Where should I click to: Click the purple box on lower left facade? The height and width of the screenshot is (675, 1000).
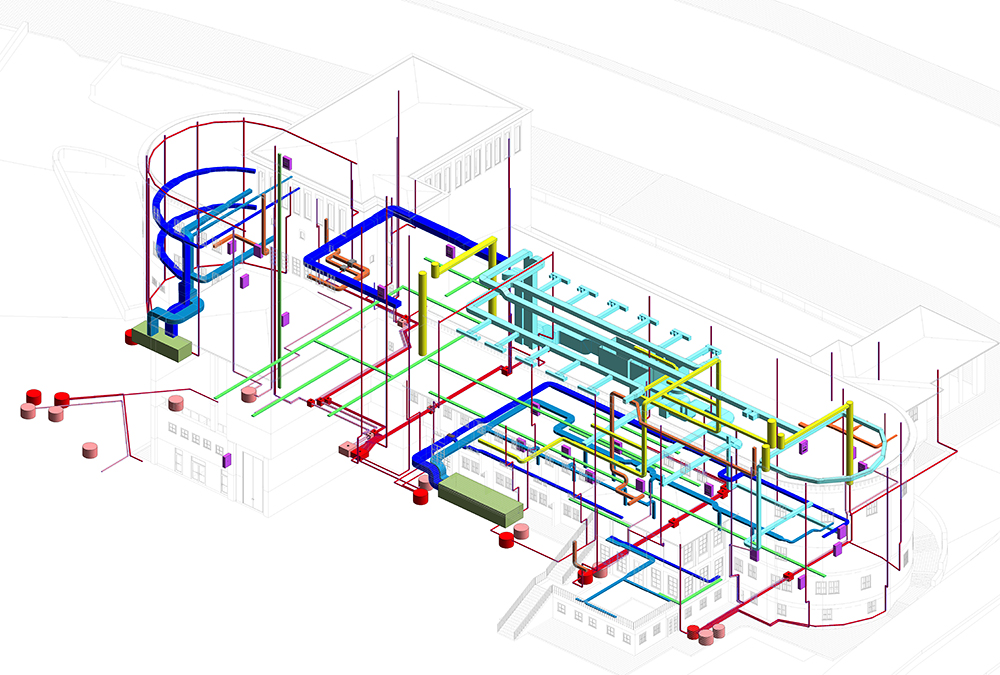(226, 459)
